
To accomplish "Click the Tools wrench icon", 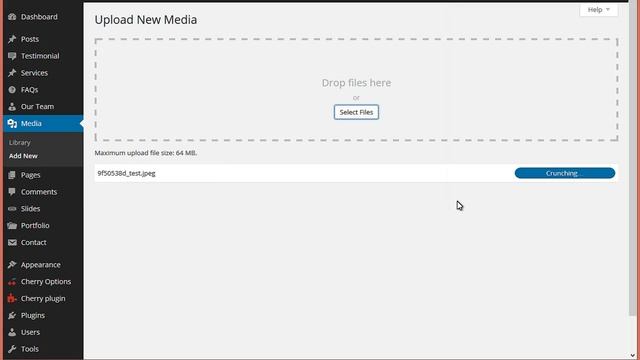I will coord(12,349).
